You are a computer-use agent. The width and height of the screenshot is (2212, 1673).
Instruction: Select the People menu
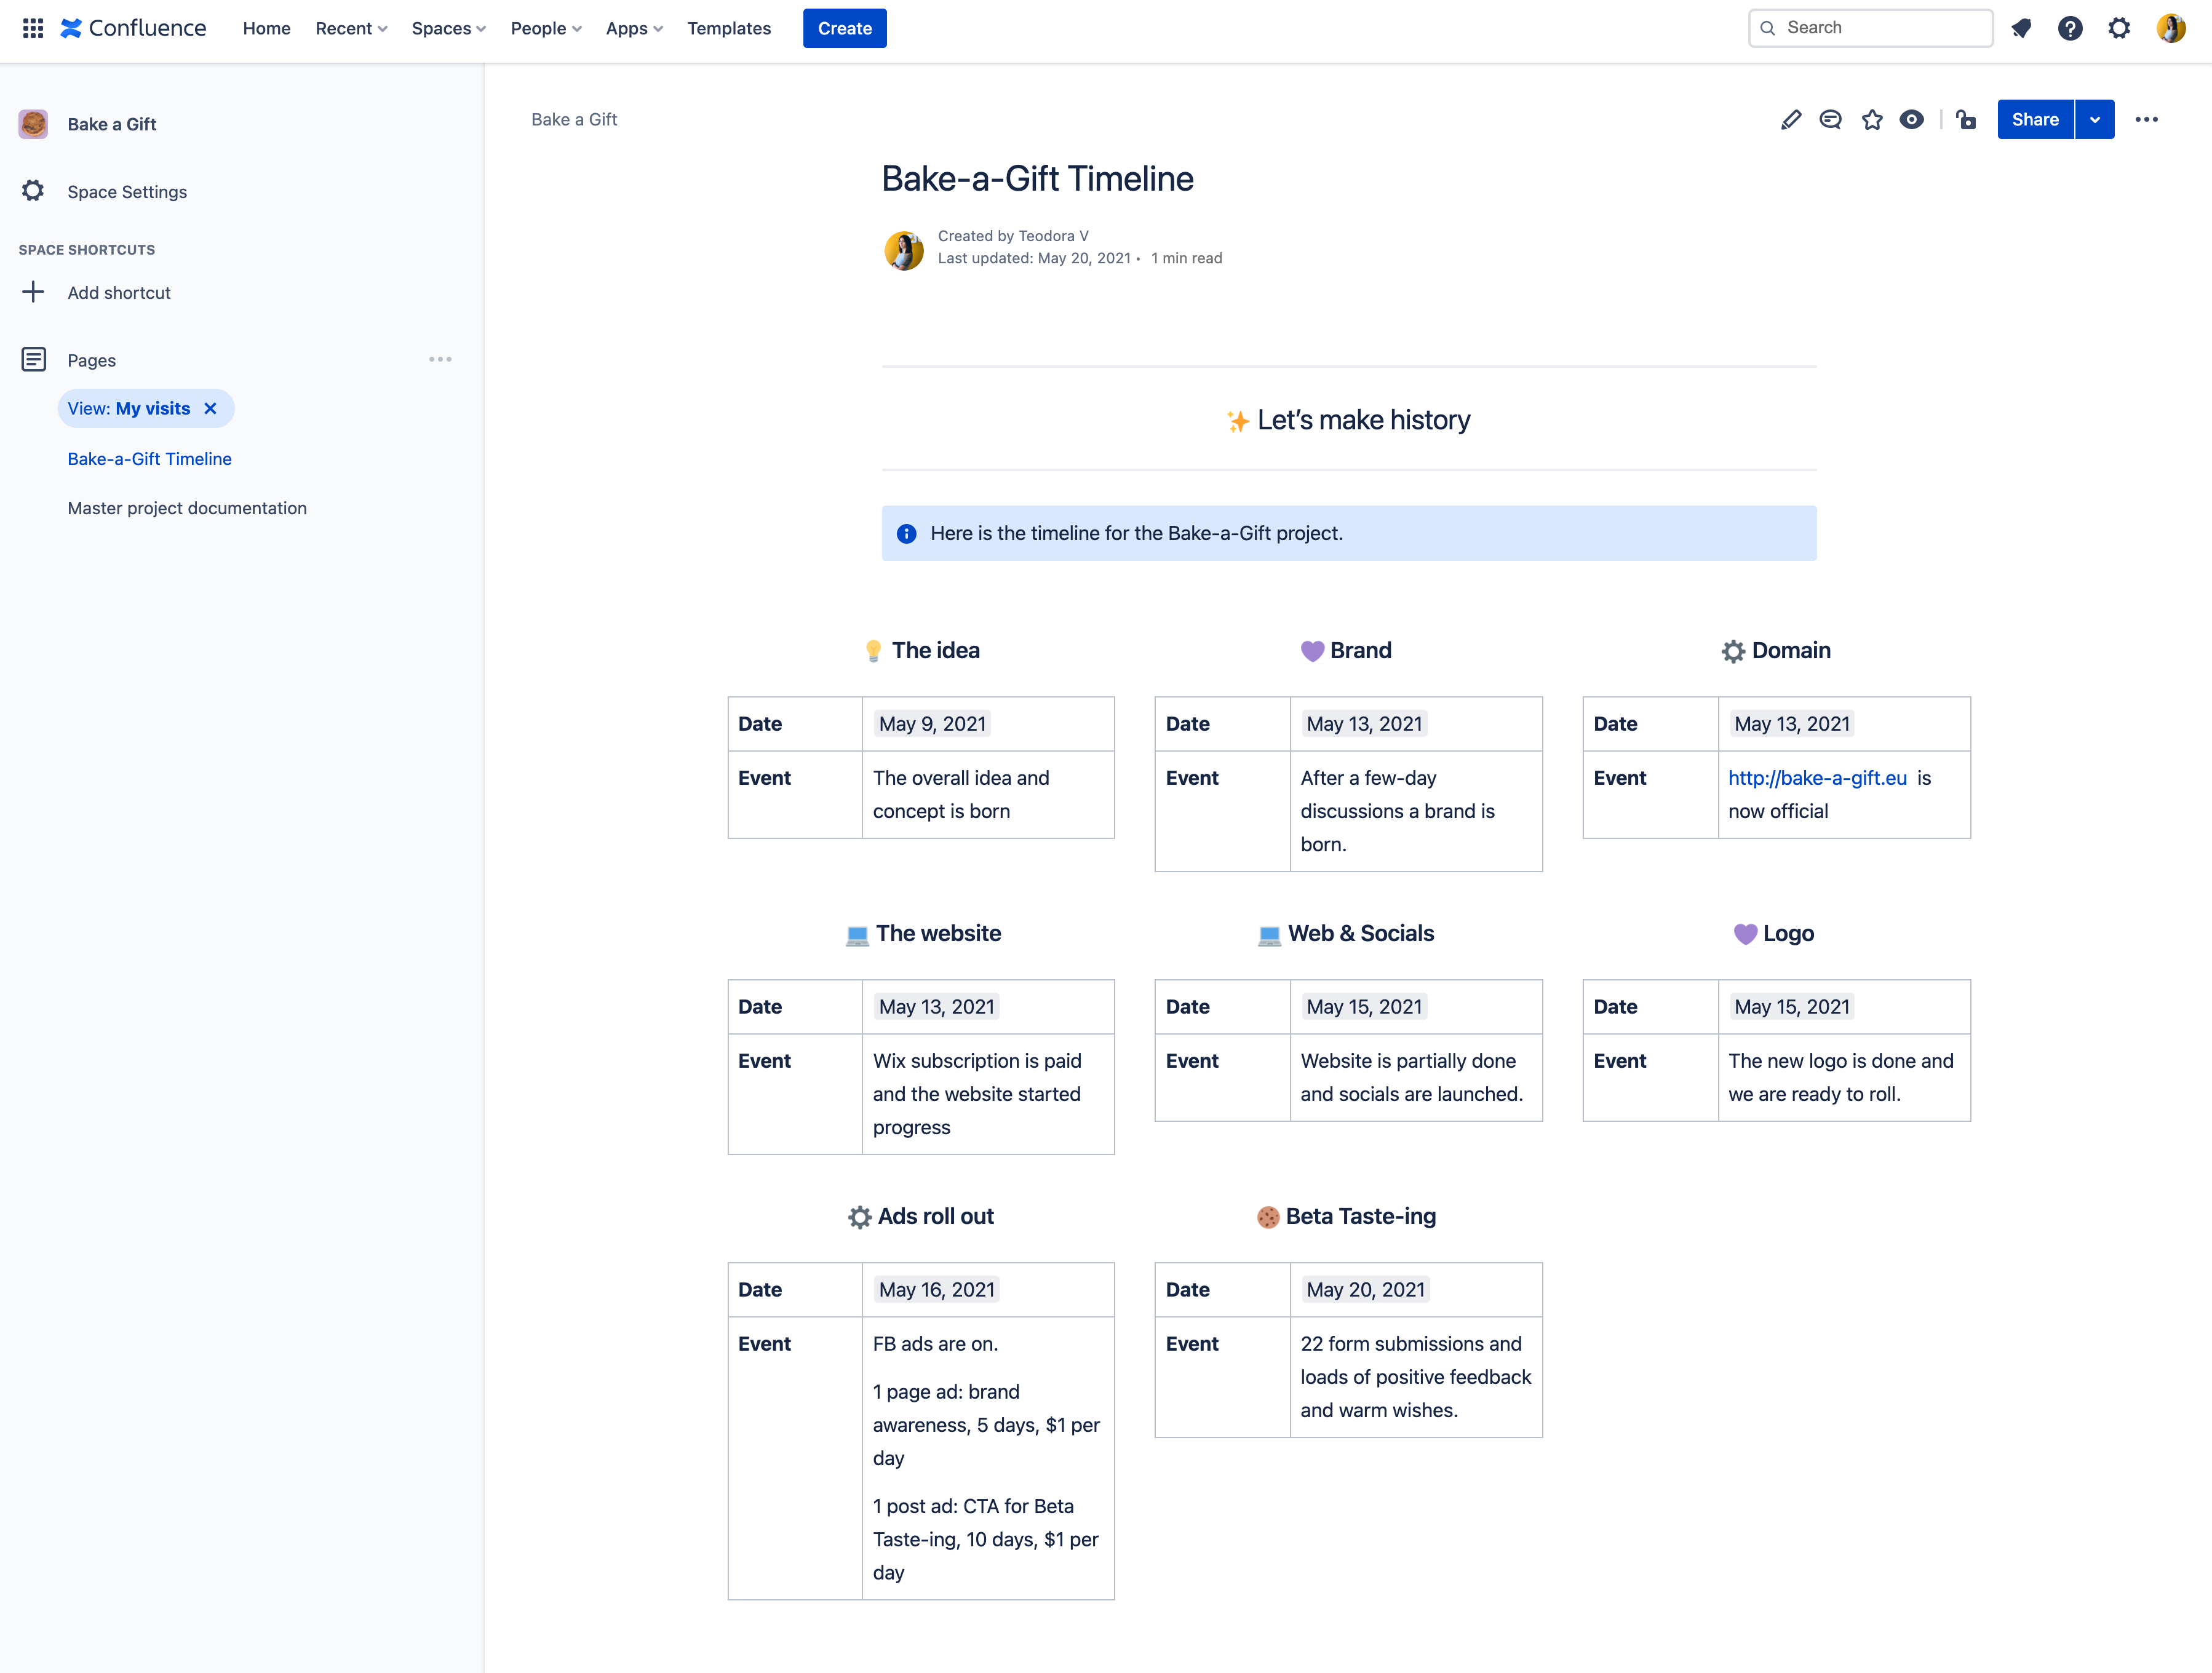[545, 28]
